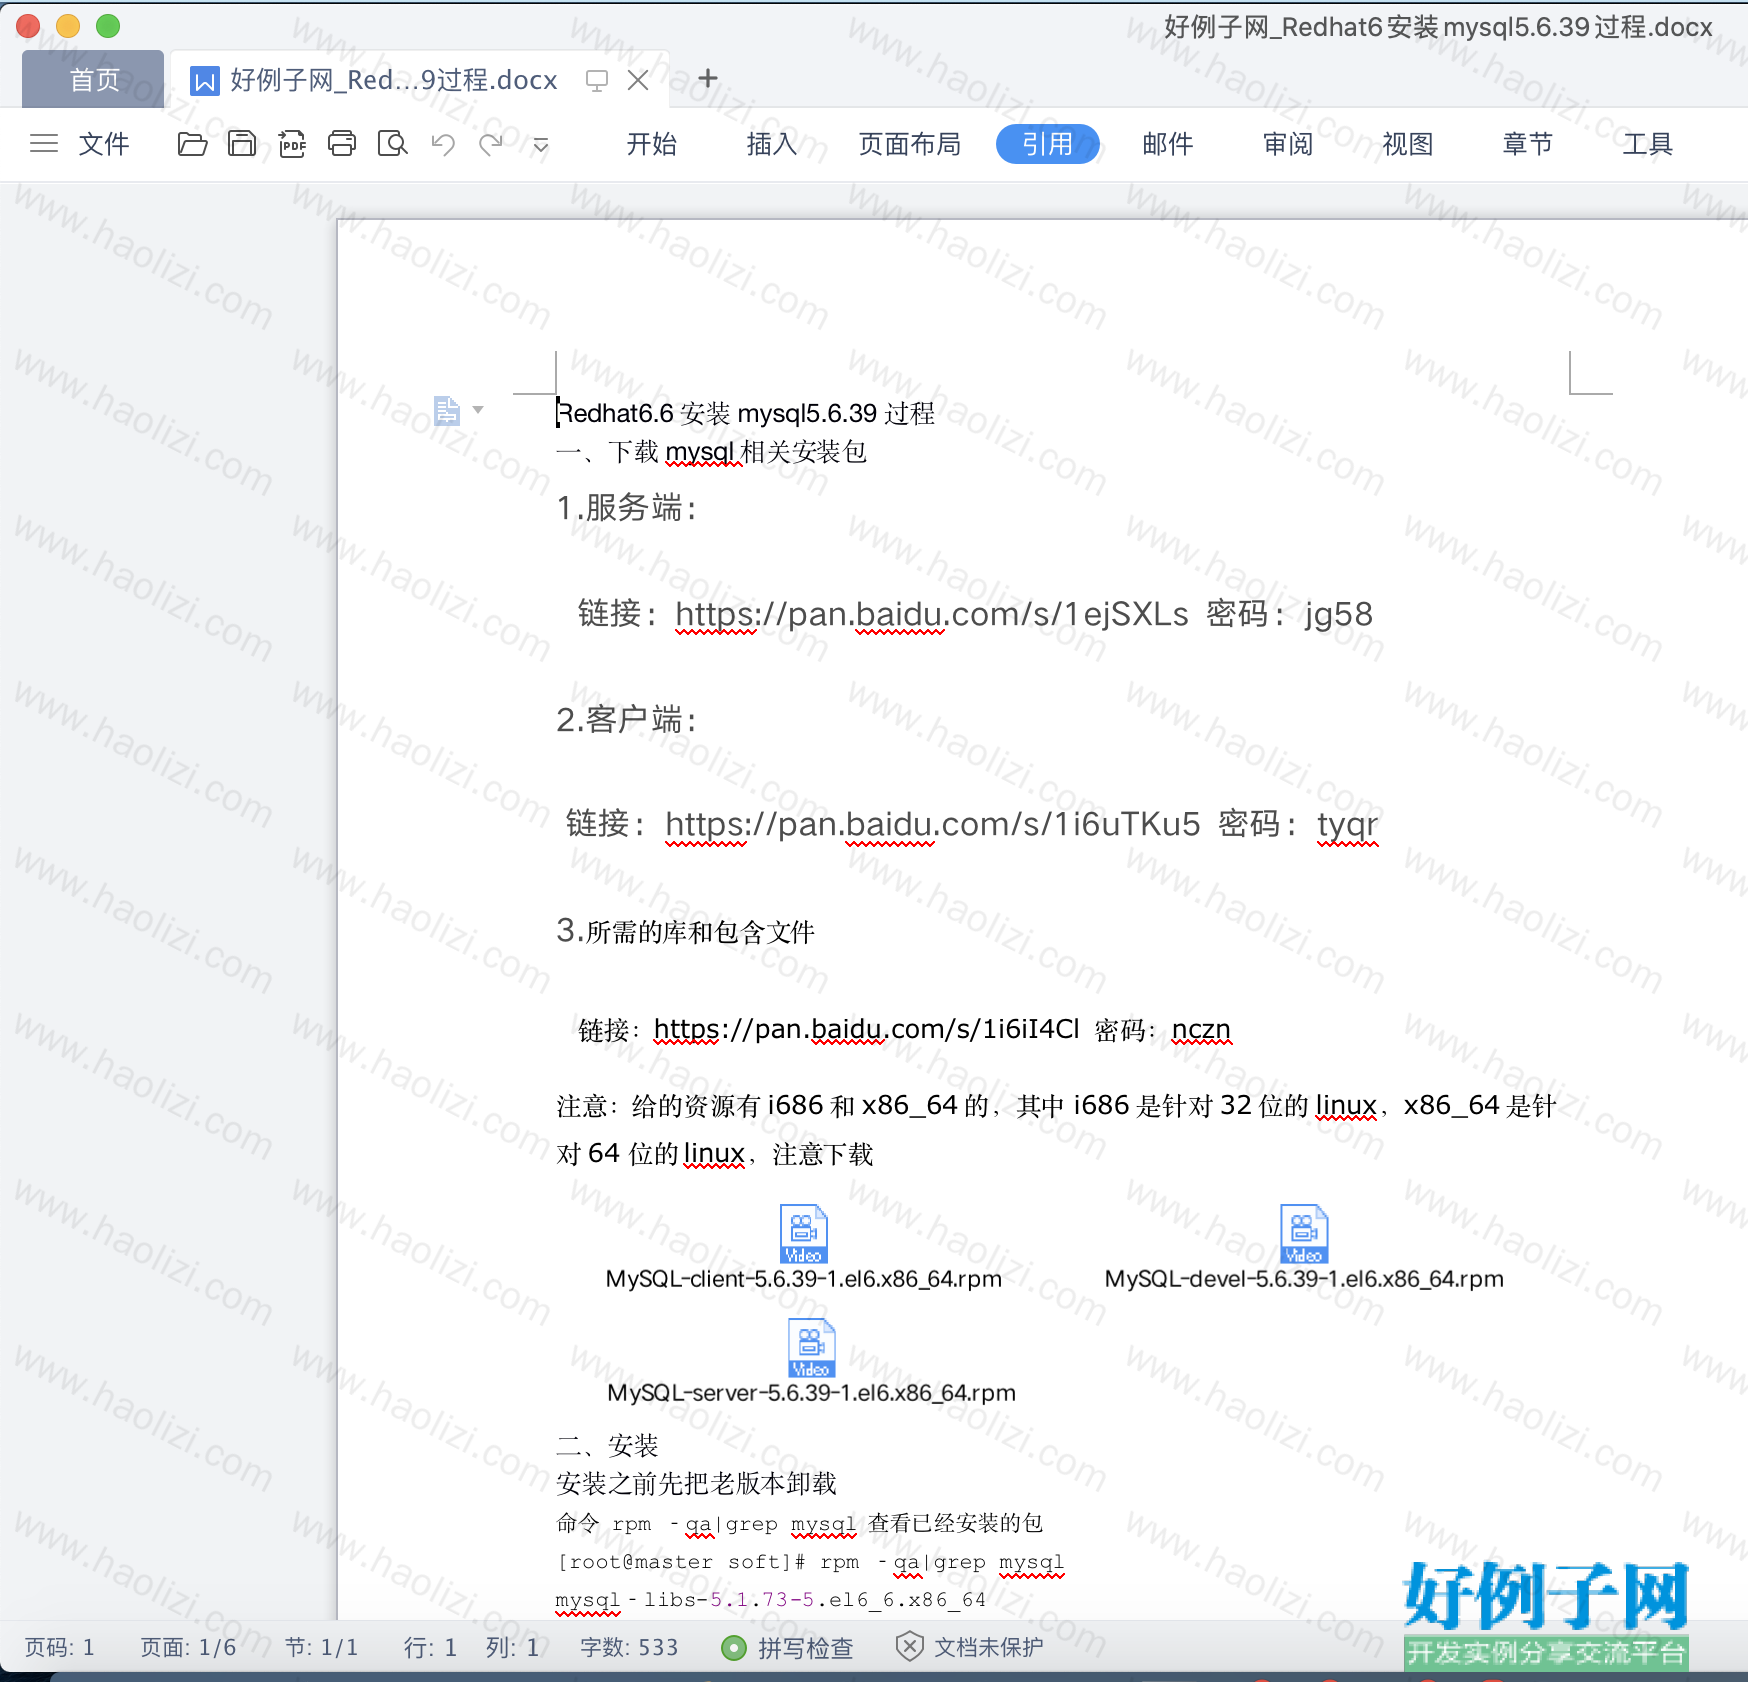
Task: Click the text mysql-libs-5.1.73-5.el6_6.x86_64
Action: click(771, 1599)
